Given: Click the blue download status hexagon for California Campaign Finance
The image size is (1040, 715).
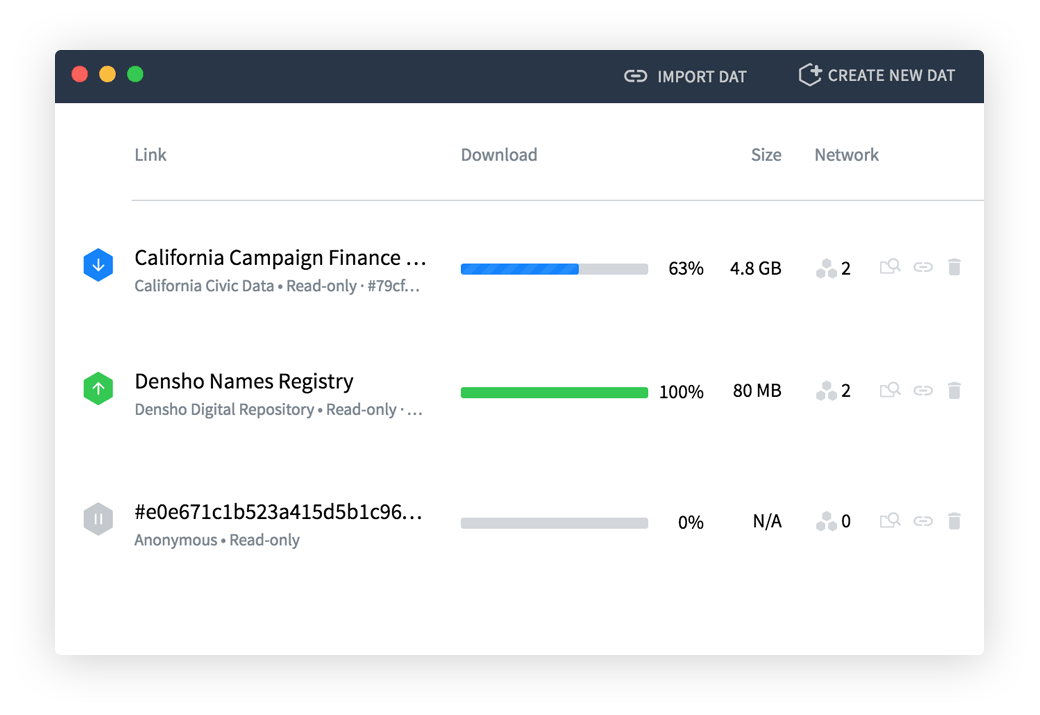Looking at the screenshot, I should [x=98, y=265].
